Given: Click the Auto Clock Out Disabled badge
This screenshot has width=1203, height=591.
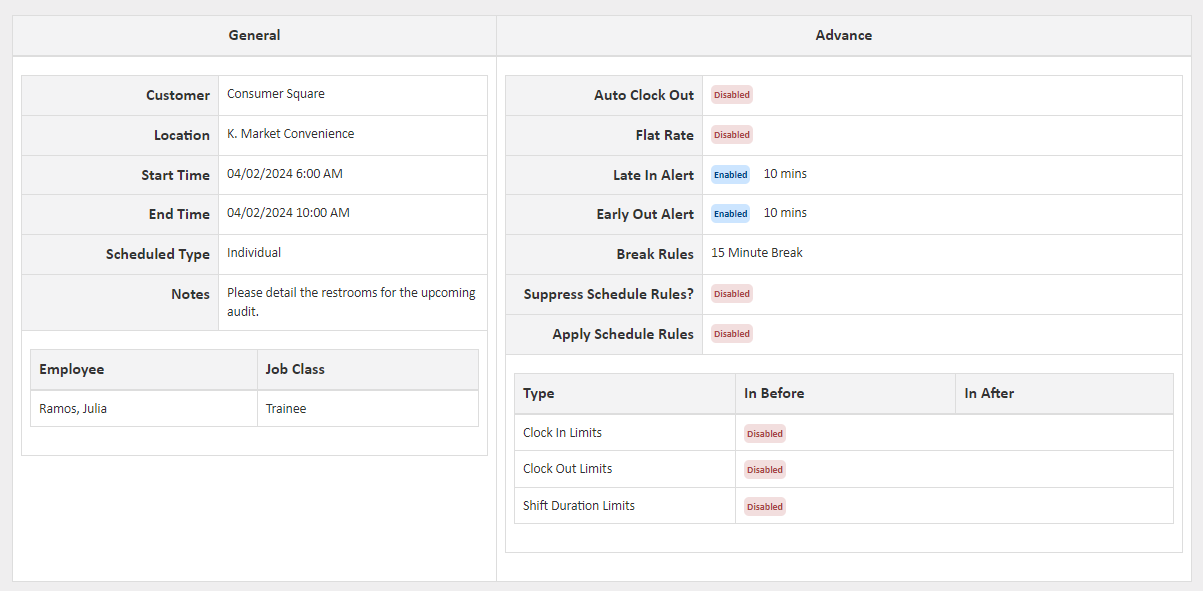Looking at the screenshot, I should click(x=731, y=95).
